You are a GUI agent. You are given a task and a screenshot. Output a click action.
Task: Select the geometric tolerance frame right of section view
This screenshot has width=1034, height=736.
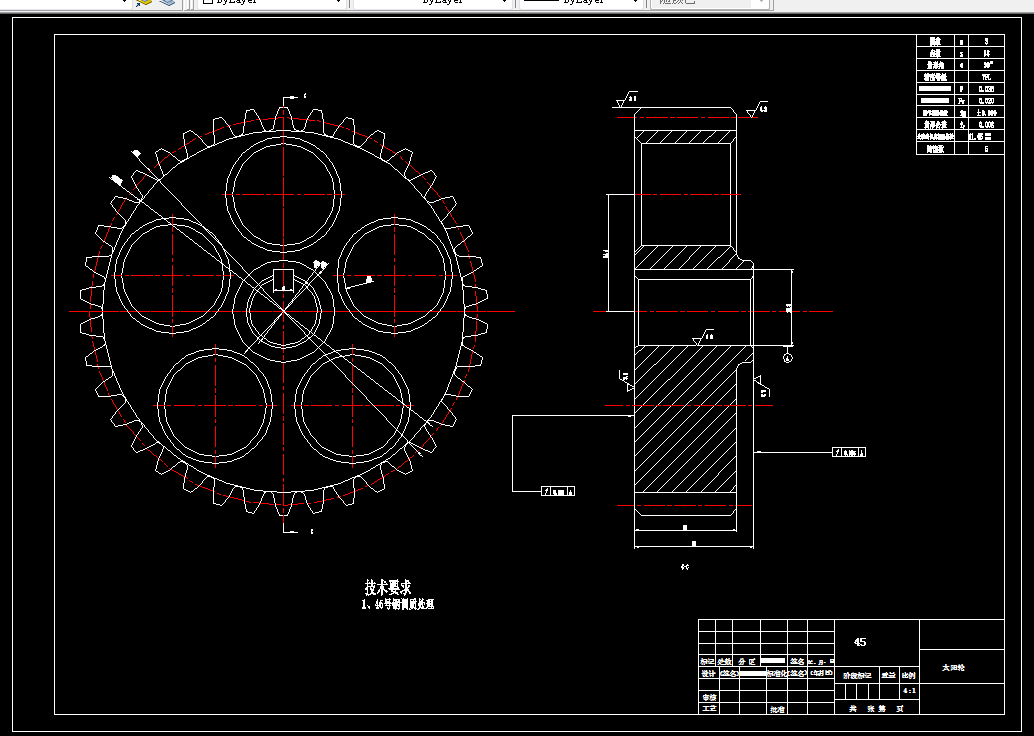pos(849,452)
